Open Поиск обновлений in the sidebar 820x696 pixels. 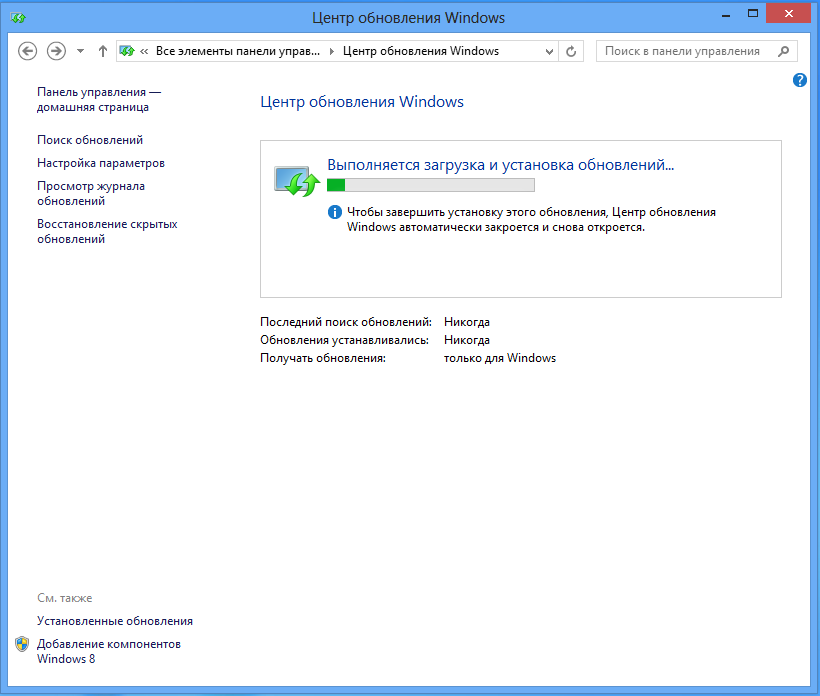pos(90,140)
